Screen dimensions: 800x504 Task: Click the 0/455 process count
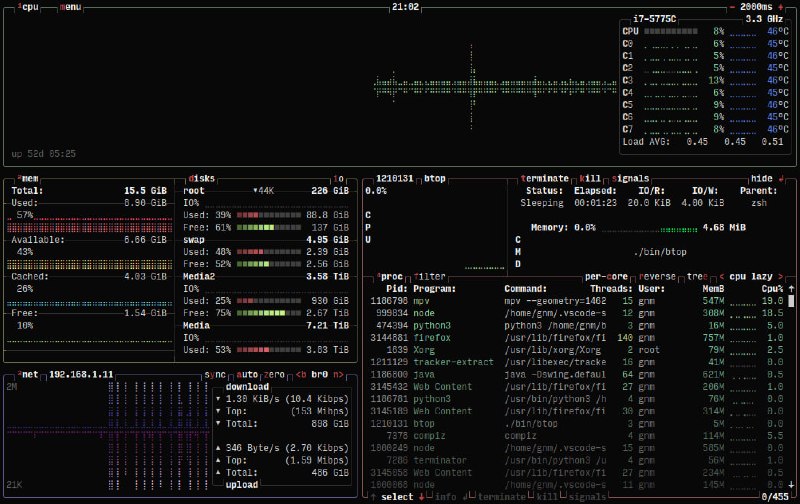(775, 497)
